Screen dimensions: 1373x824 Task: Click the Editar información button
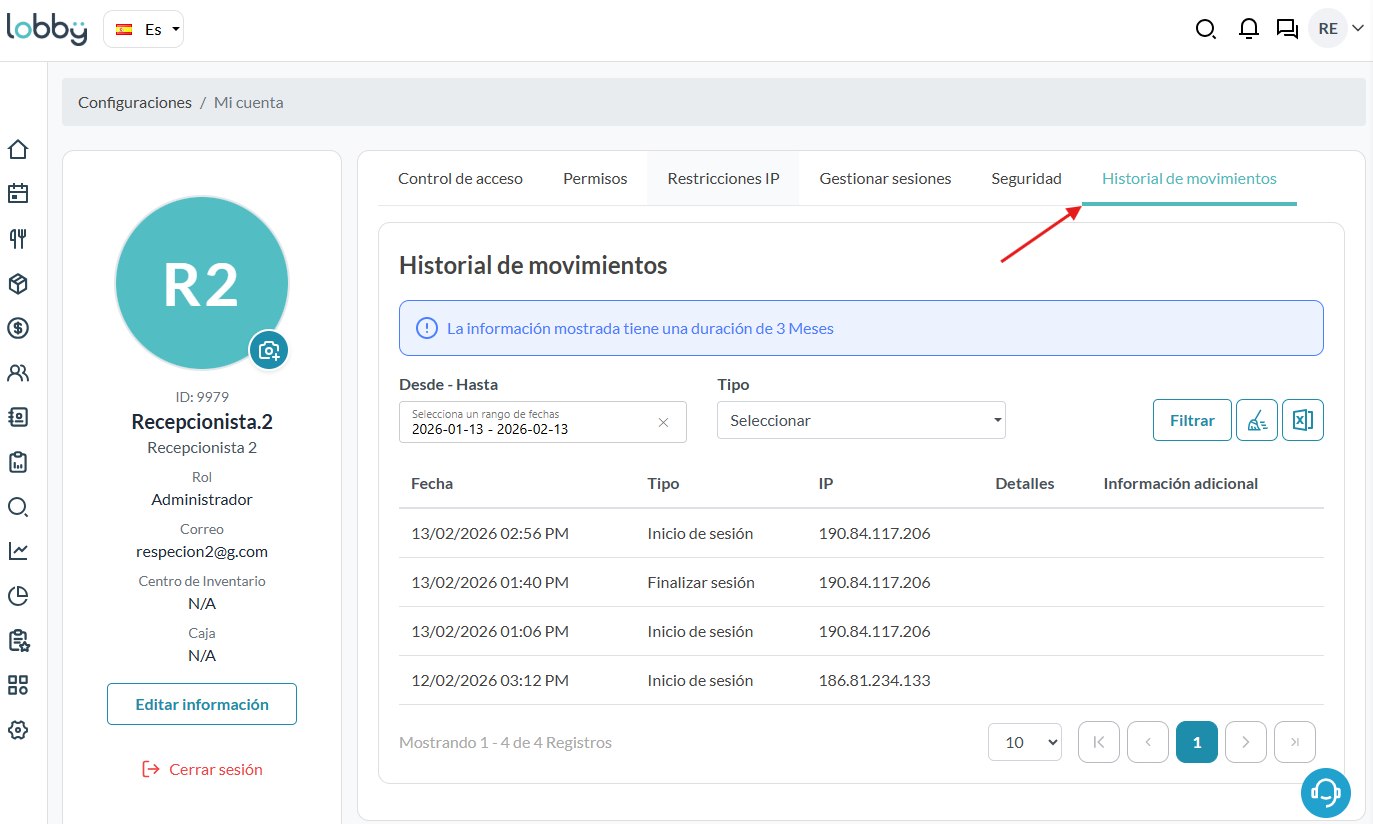pos(202,704)
